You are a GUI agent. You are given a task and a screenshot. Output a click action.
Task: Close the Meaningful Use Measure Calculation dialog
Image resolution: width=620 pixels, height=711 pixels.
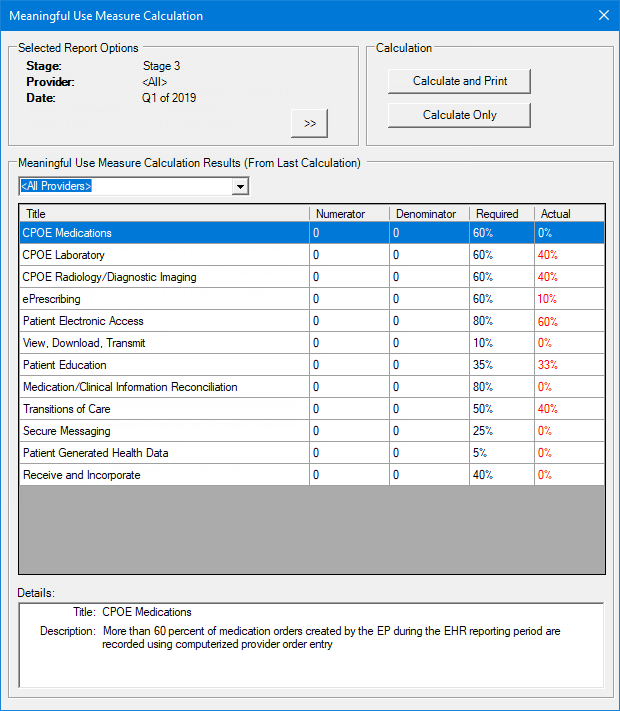coord(602,15)
